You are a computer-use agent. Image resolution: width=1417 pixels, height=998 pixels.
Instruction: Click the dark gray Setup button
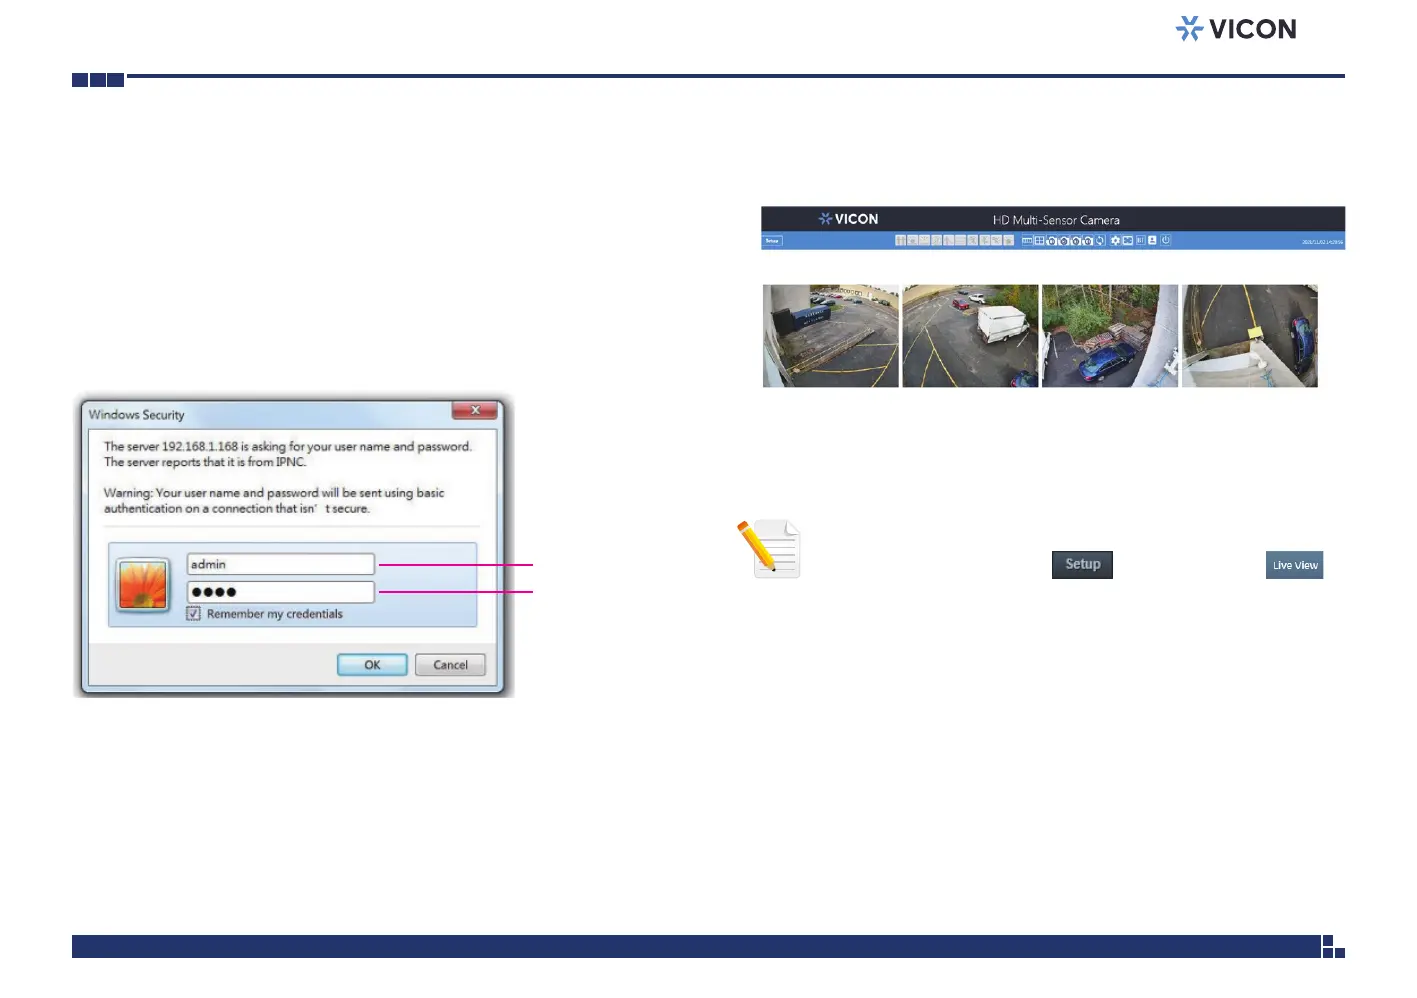[x=1082, y=565]
